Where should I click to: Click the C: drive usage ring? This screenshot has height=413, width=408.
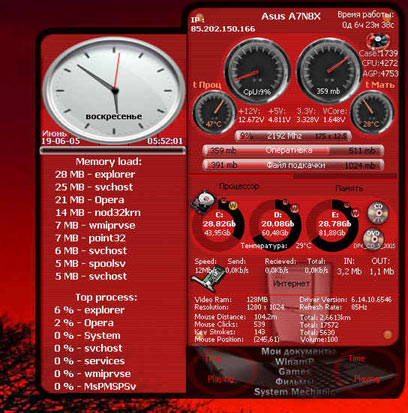click(218, 225)
